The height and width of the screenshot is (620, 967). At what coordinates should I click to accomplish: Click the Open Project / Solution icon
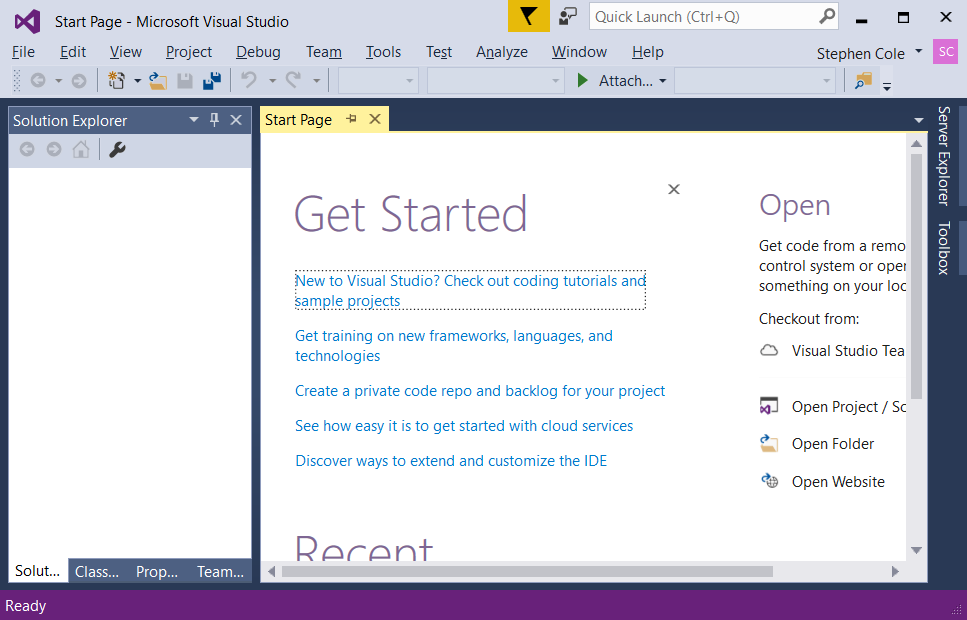pos(769,407)
